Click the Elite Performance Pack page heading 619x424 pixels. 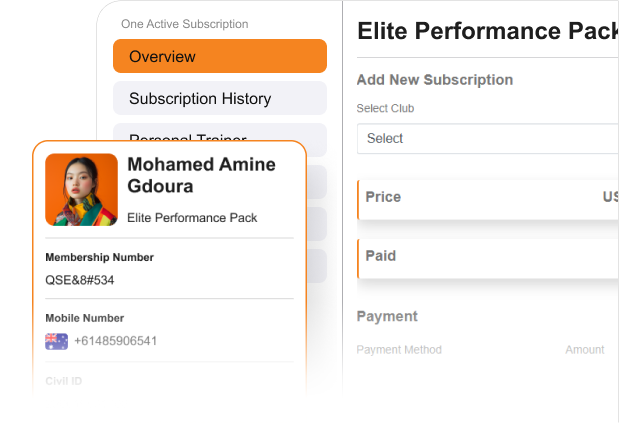pyautogui.click(x=487, y=31)
